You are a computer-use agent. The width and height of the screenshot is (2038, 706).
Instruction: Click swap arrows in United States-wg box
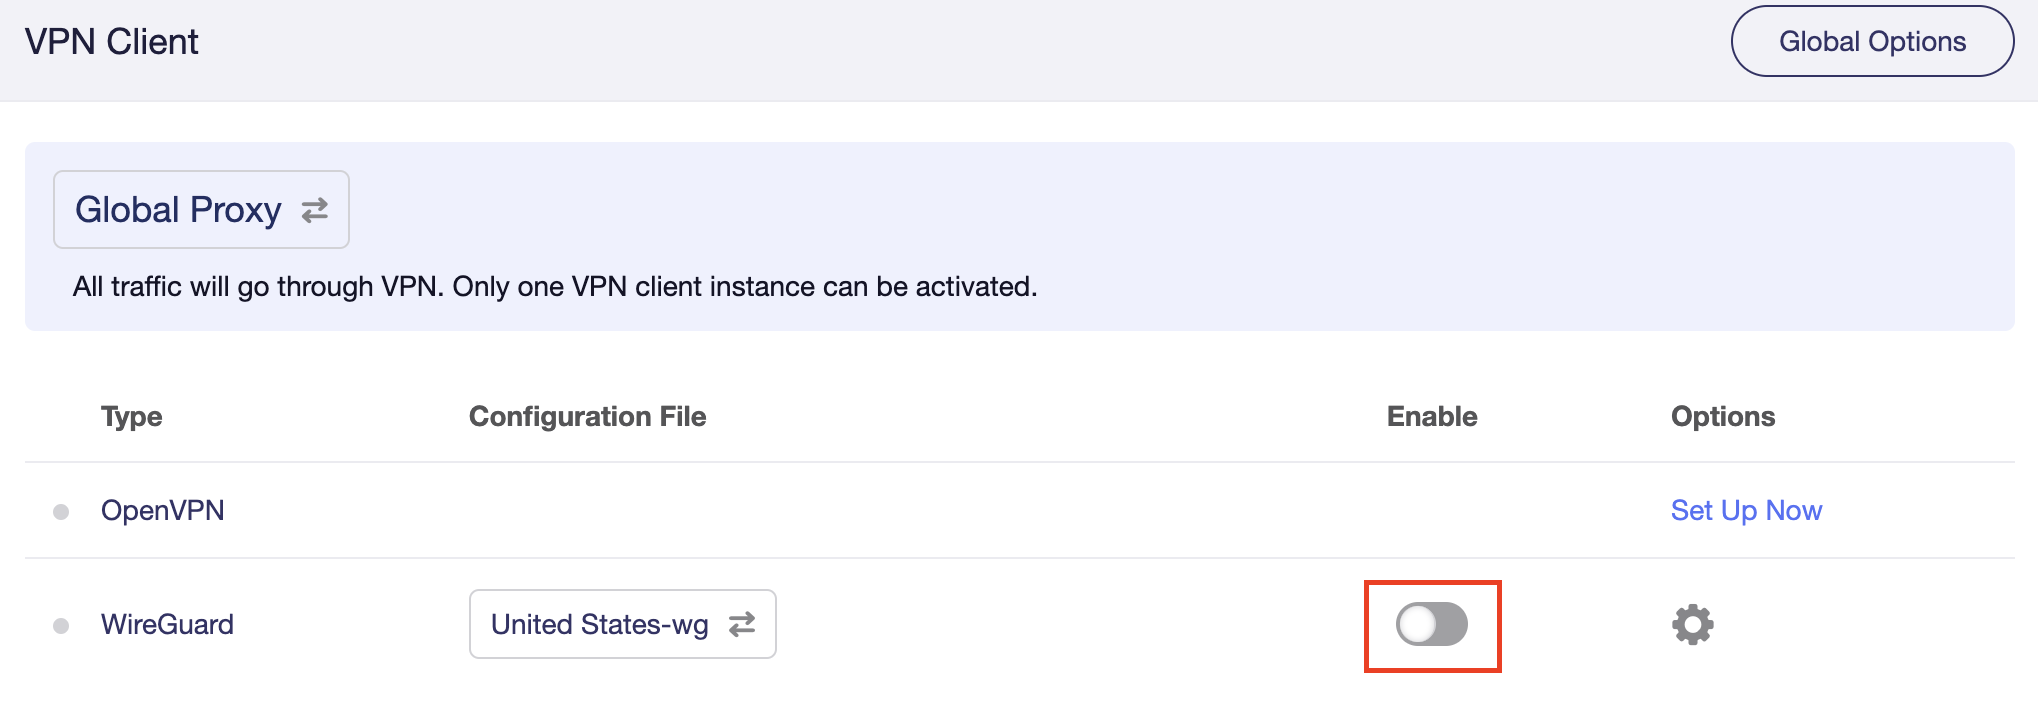pos(742,624)
